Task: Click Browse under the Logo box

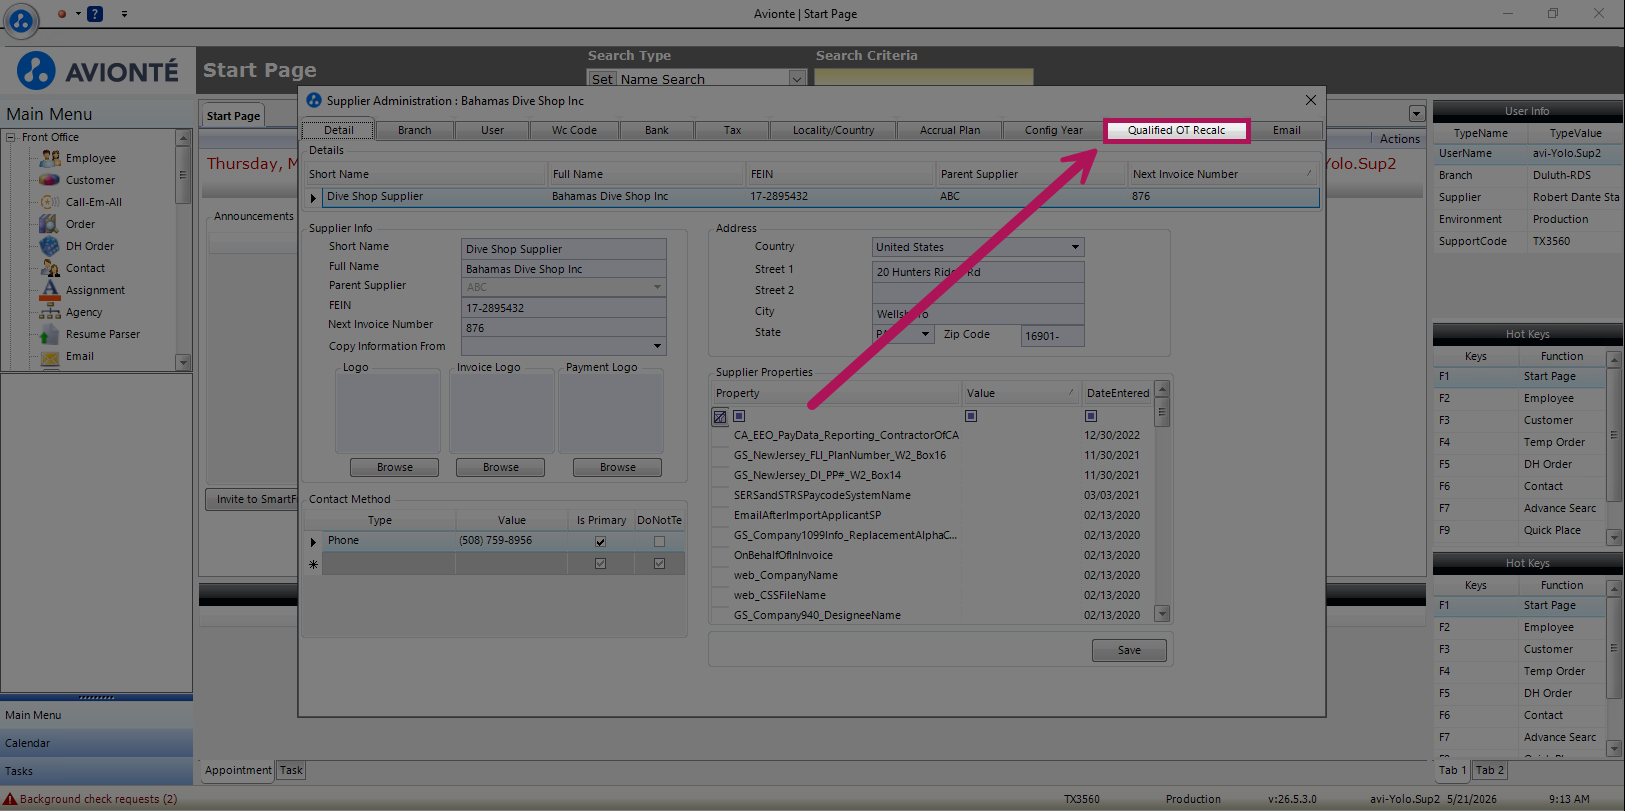Action: point(395,467)
